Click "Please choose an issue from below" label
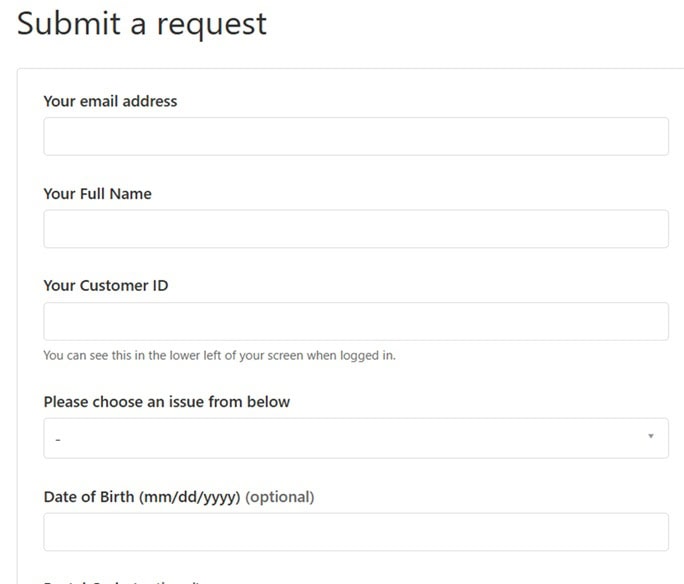Viewport: 684px width, 584px height. click(x=166, y=402)
